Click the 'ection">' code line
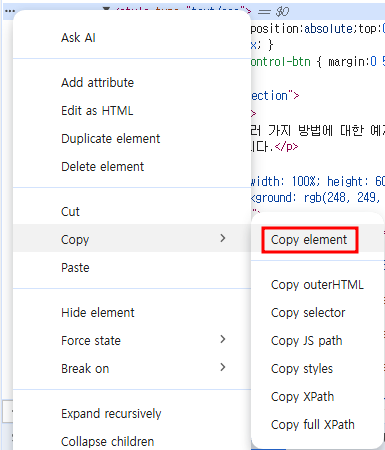 [275, 96]
